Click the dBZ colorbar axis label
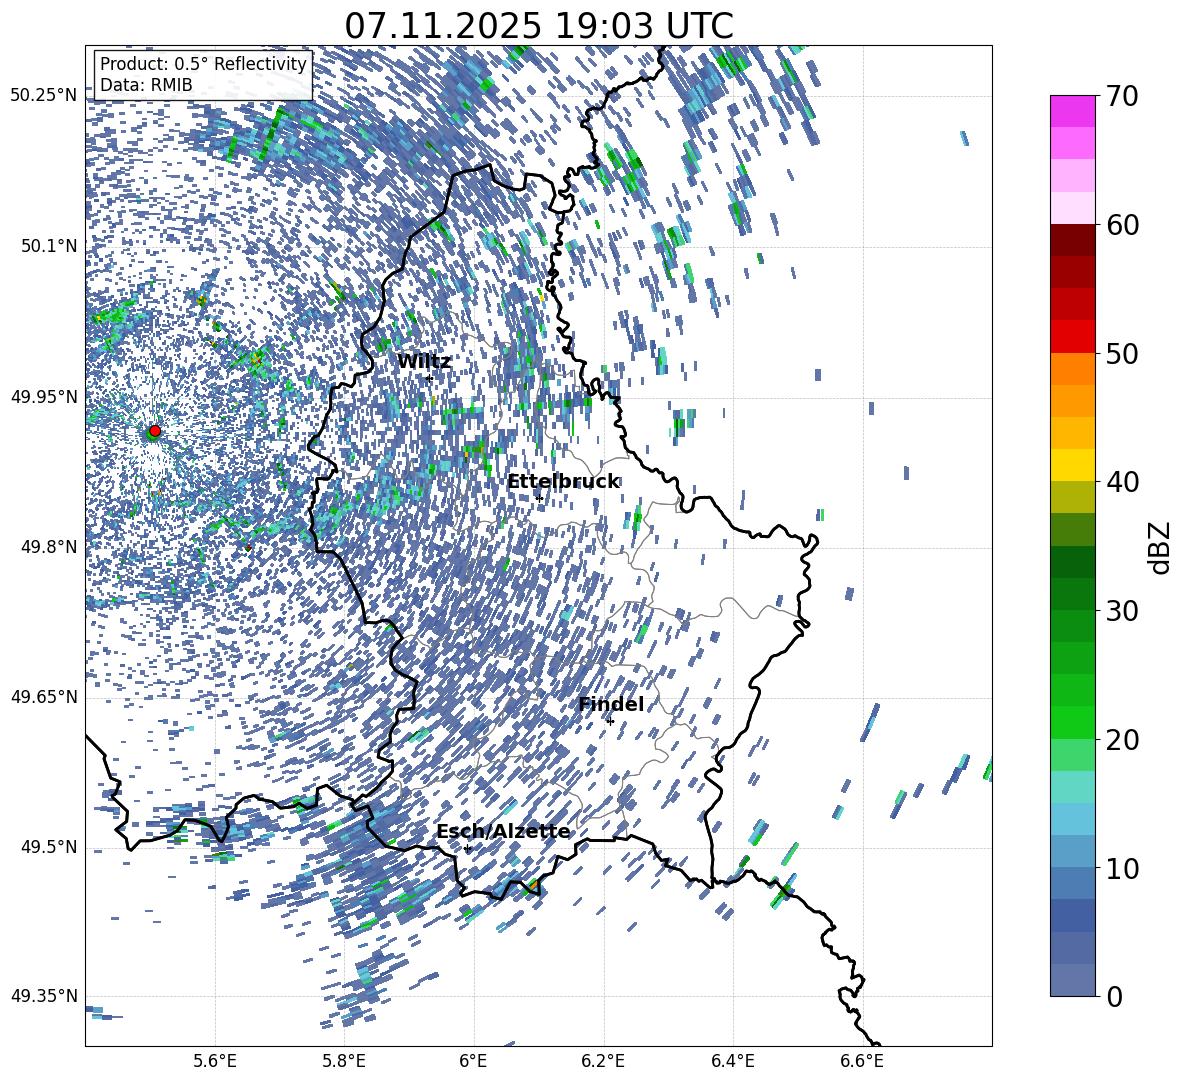Screen dimensions: 1184x1081 tap(1160, 547)
